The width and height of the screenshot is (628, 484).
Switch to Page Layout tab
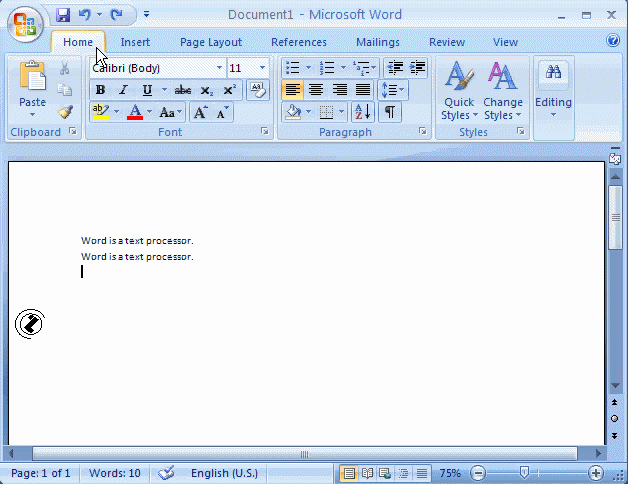click(x=211, y=42)
